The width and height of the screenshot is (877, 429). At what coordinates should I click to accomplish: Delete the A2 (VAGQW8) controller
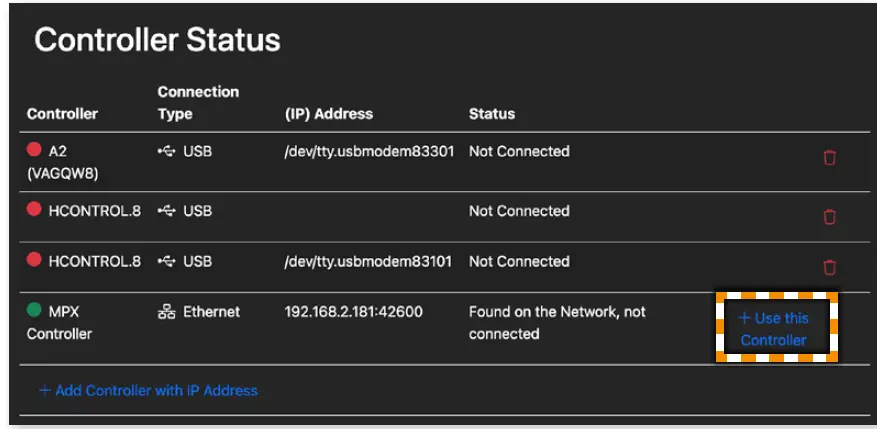828,158
